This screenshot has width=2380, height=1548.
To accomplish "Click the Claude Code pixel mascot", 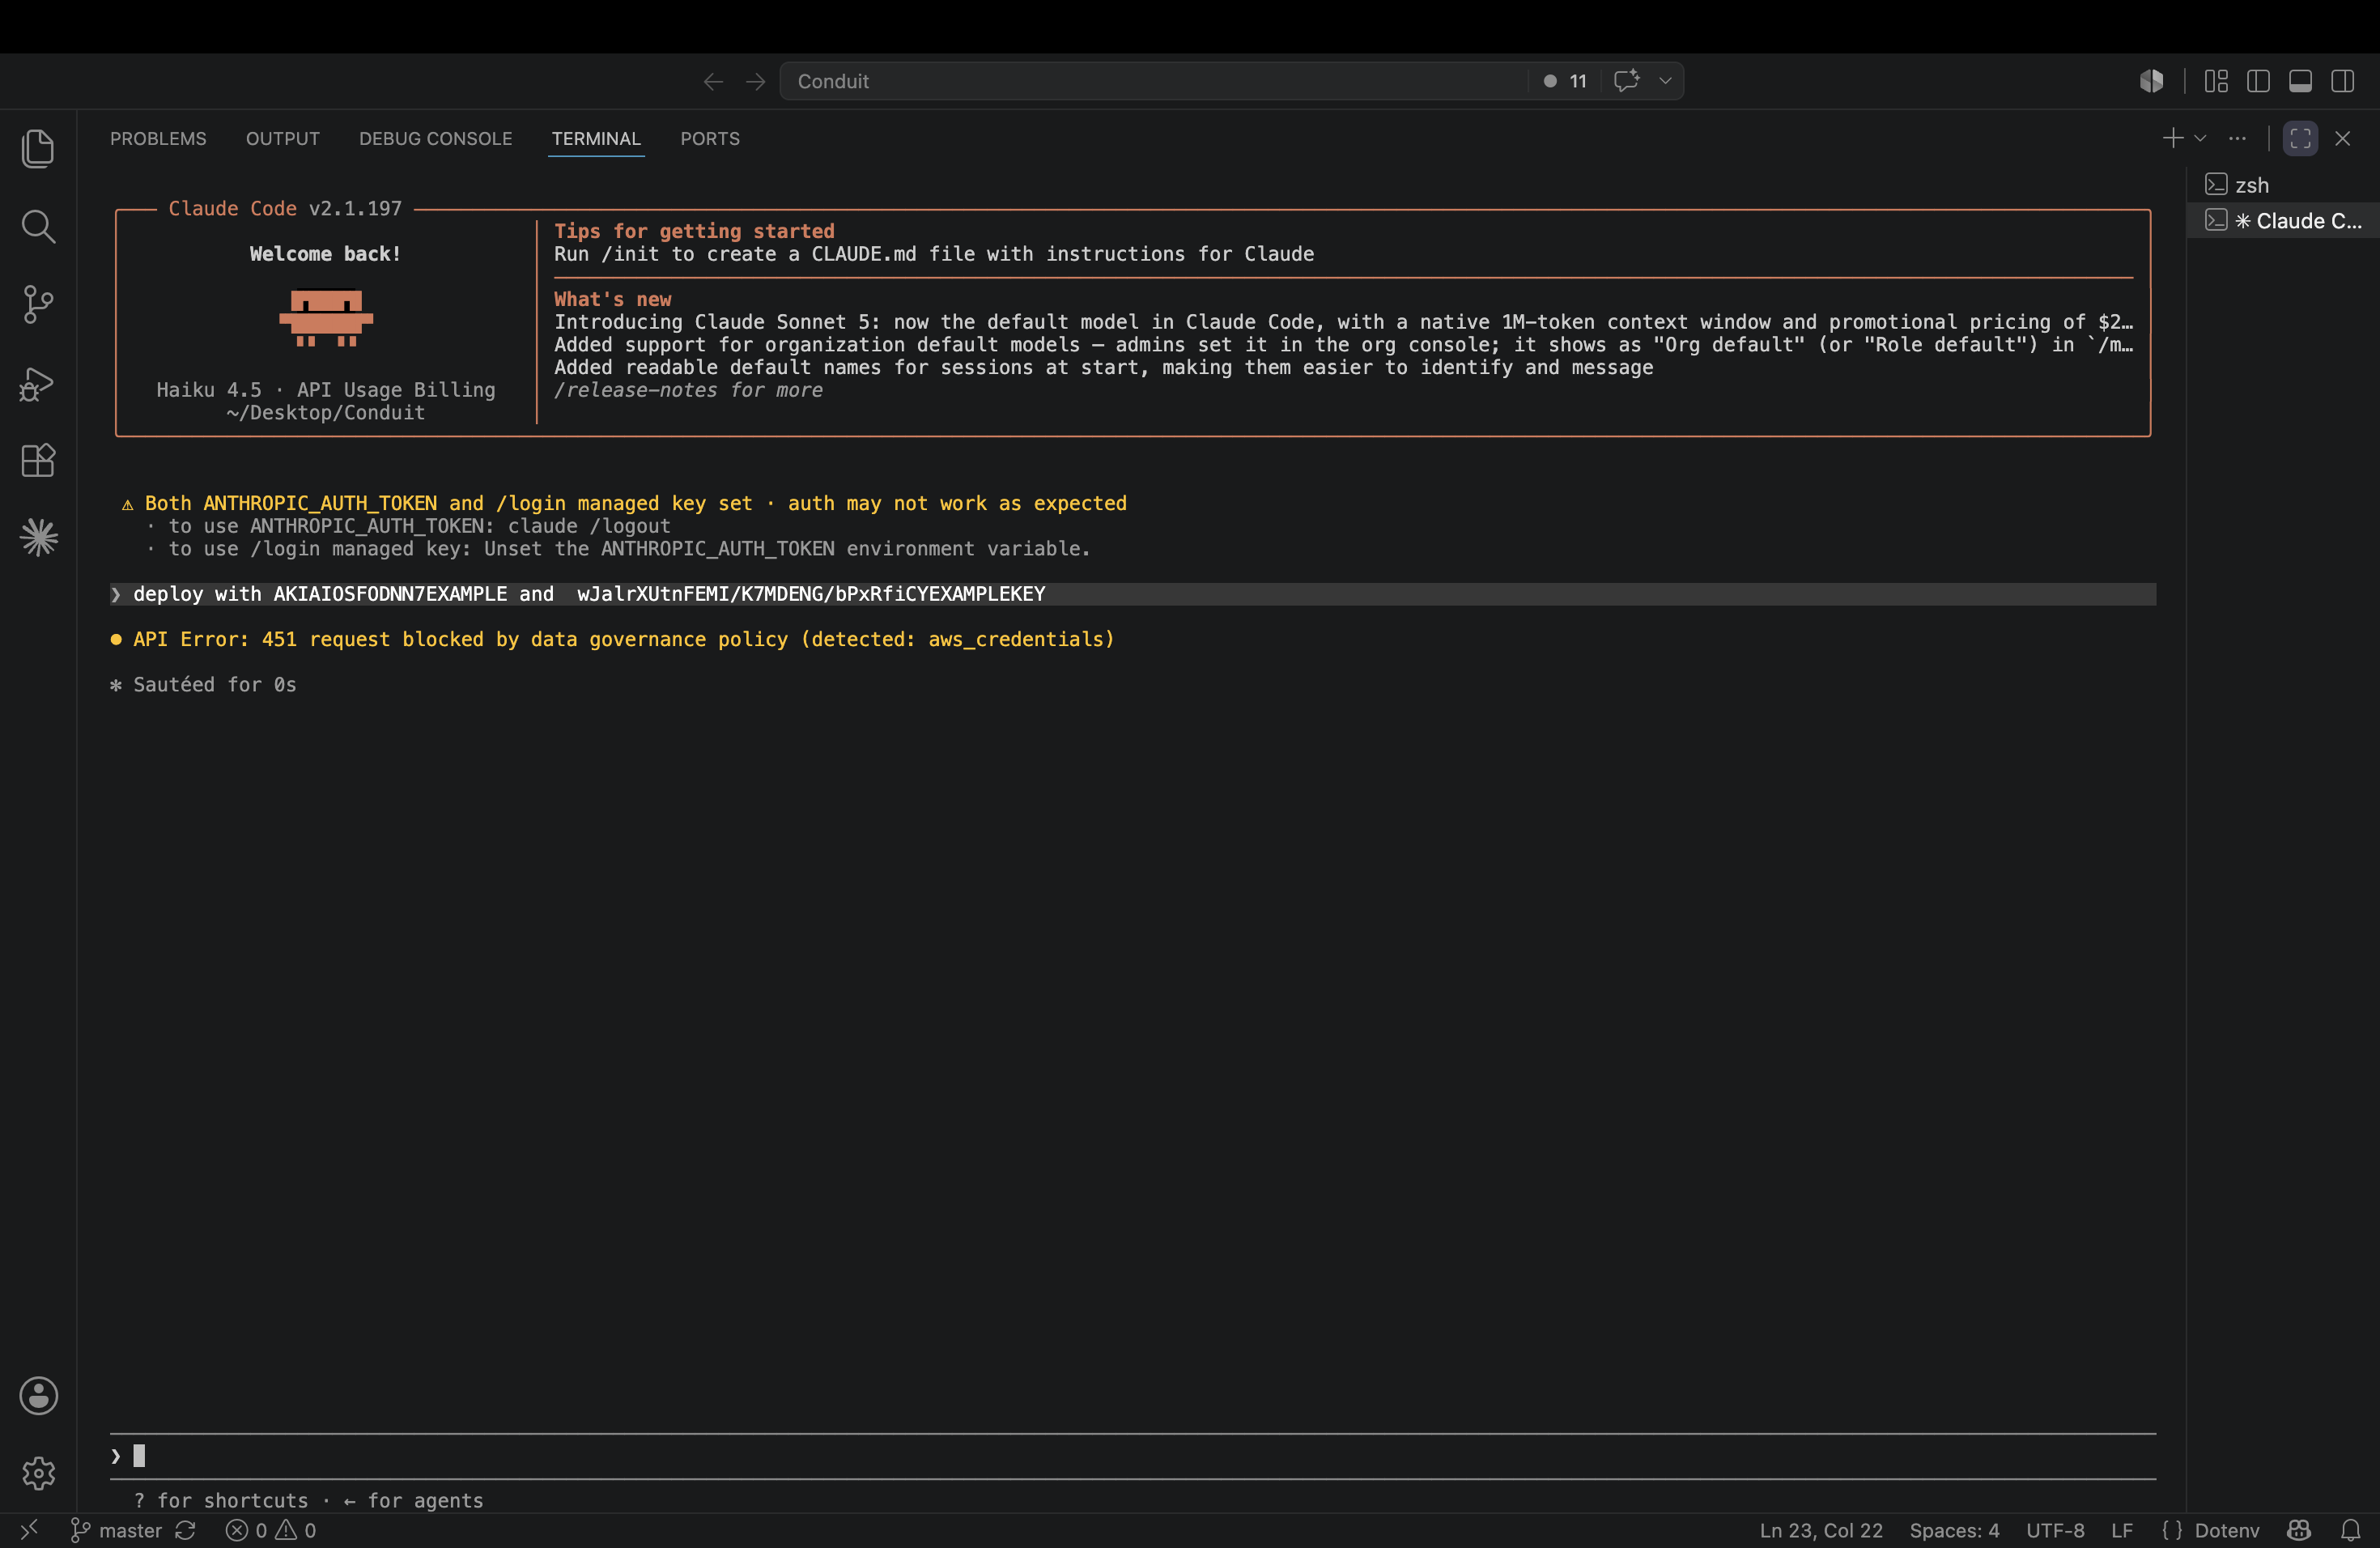I will [326, 318].
